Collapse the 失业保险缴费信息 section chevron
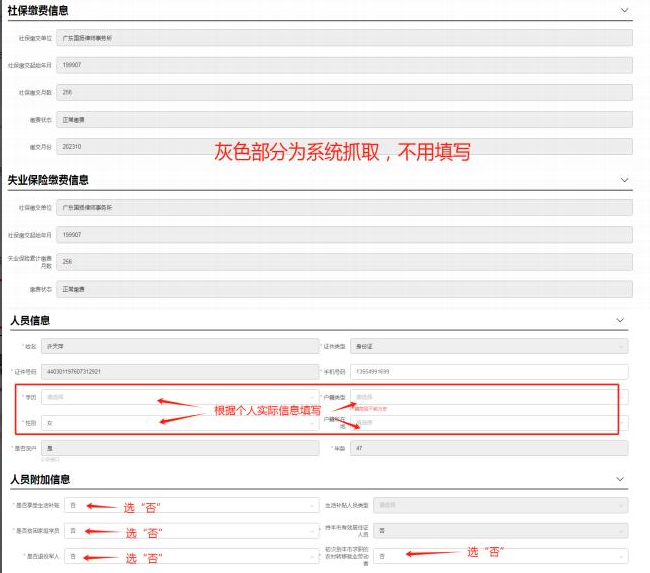This screenshot has height=573, width=650. click(624, 180)
